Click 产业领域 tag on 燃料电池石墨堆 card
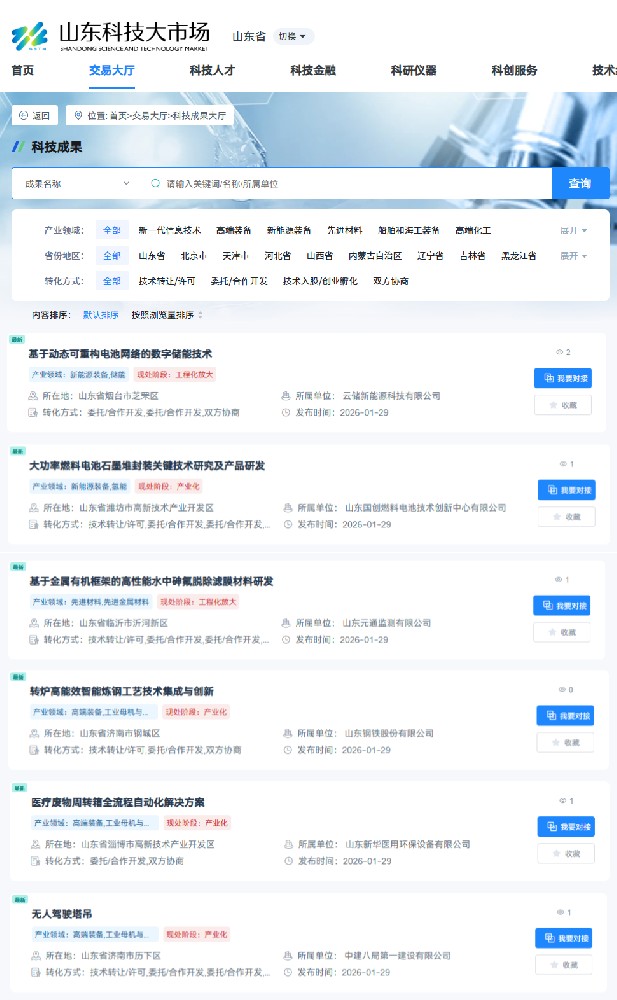Screen dimensions: 617x1000 tap(80, 486)
